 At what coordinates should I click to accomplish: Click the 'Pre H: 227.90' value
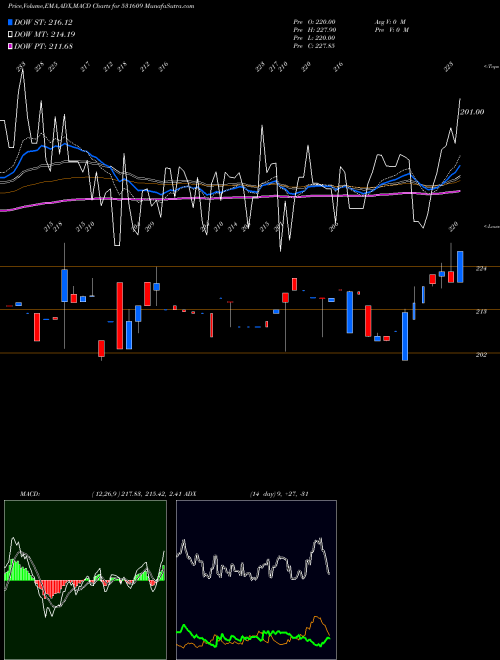tap(314, 30)
